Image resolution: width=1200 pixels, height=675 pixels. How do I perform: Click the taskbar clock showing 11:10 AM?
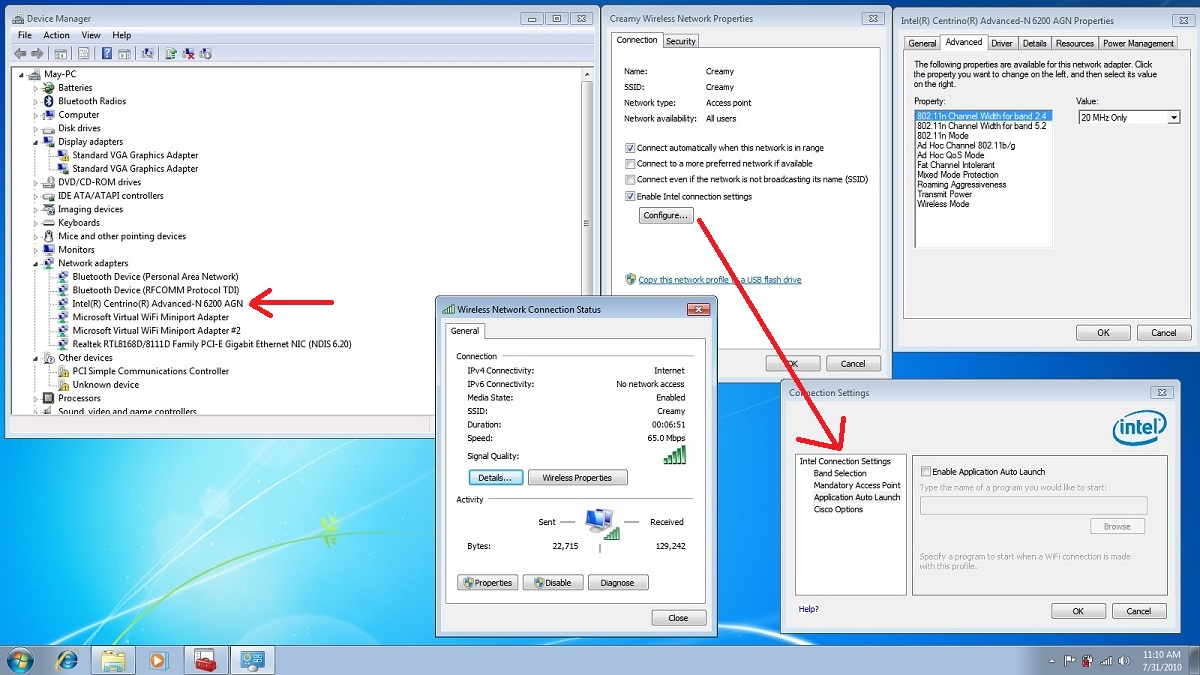click(x=1163, y=660)
